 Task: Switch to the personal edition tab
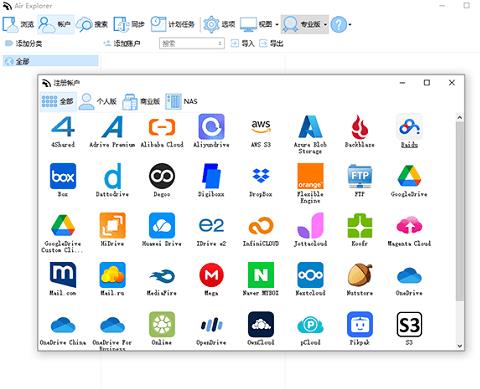(98, 101)
